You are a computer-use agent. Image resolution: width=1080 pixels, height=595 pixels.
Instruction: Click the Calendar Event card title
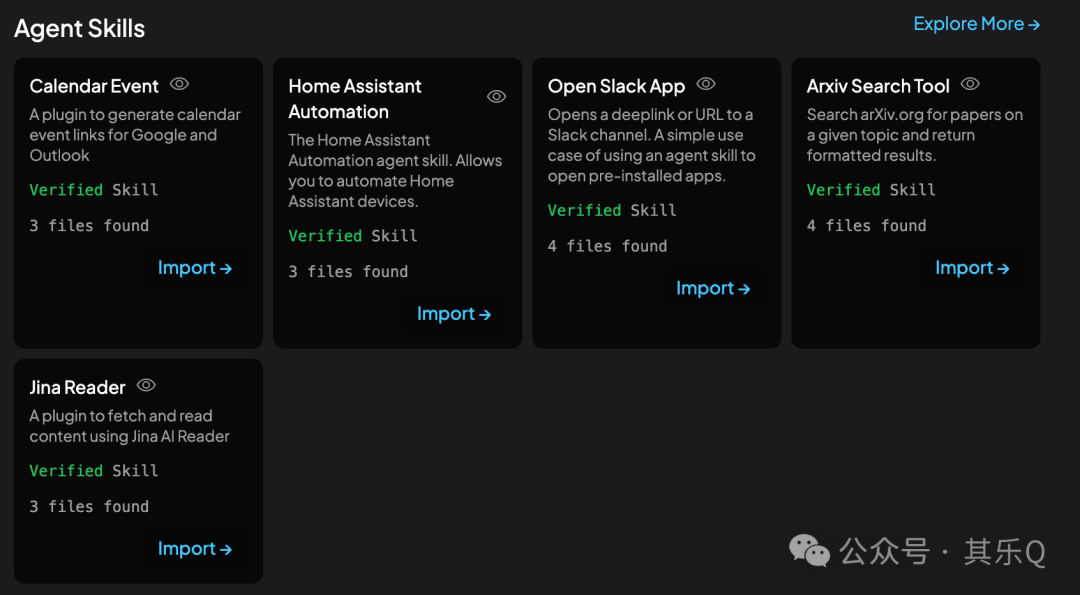[x=94, y=86]
